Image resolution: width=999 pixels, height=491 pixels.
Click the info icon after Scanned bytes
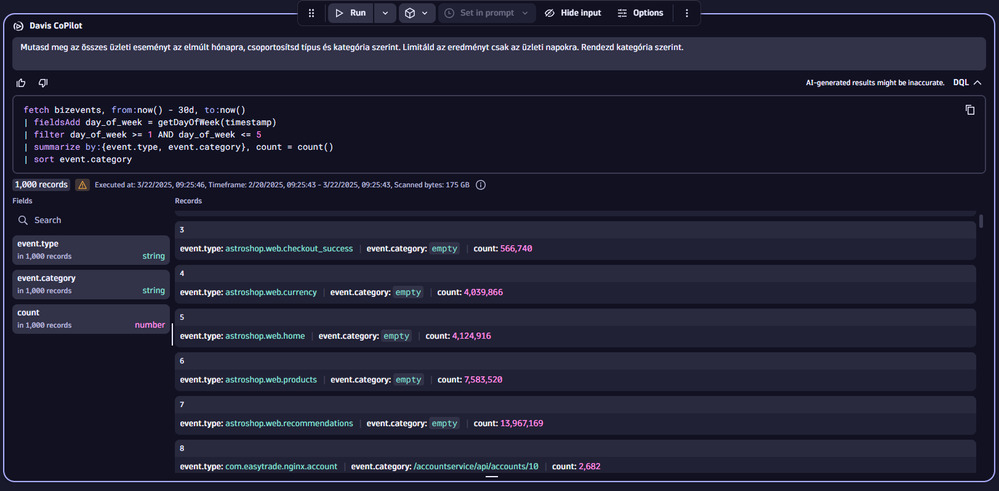[481, 185]
